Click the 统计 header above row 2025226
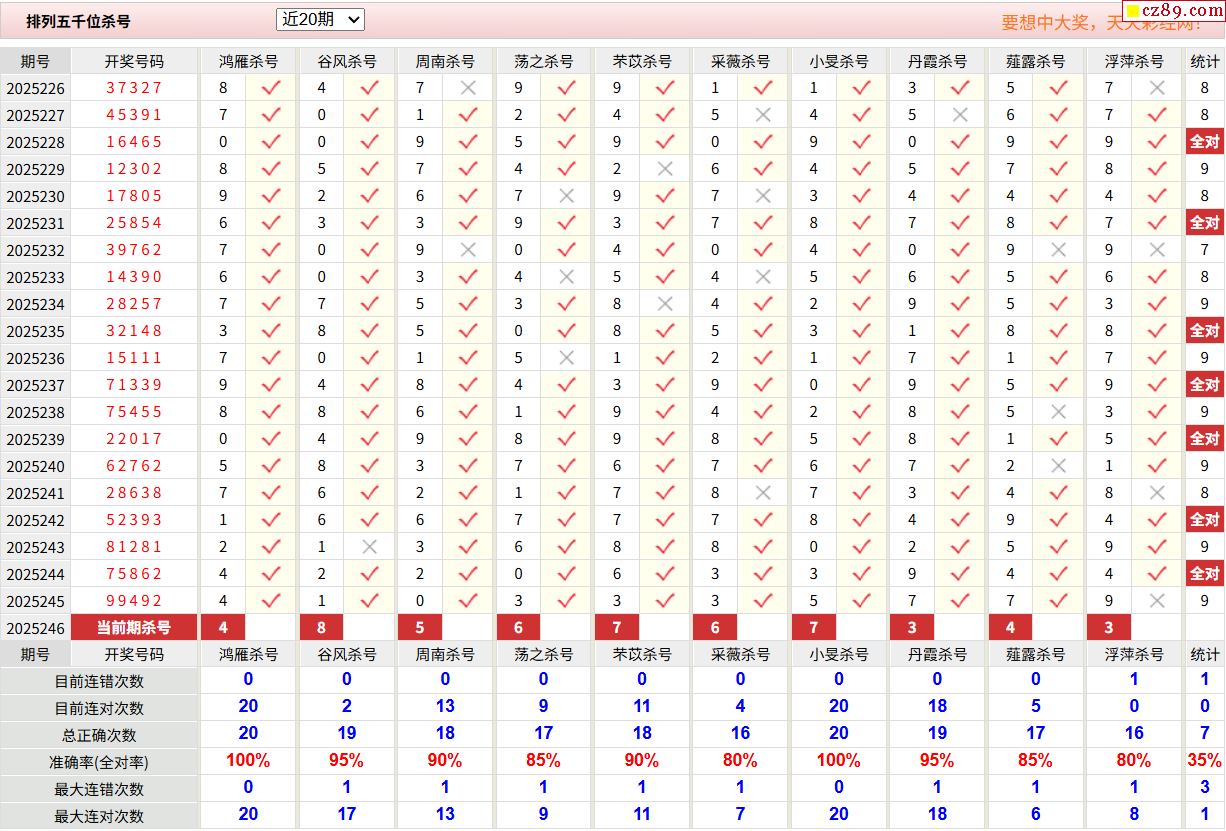The width and height of the screenshot is (1226, 831). (x=1205, y=61)
